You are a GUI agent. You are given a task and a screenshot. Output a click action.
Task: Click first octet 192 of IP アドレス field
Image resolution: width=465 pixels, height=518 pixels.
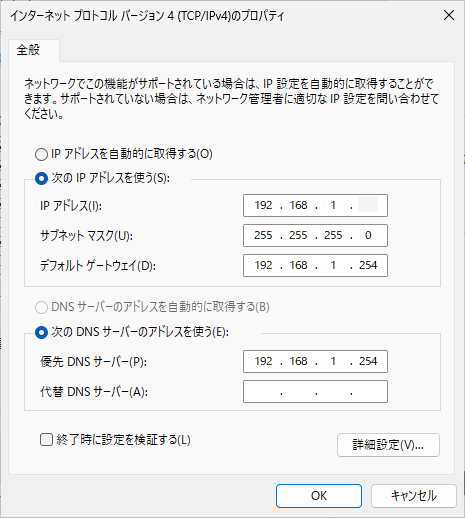coord(263,205)
